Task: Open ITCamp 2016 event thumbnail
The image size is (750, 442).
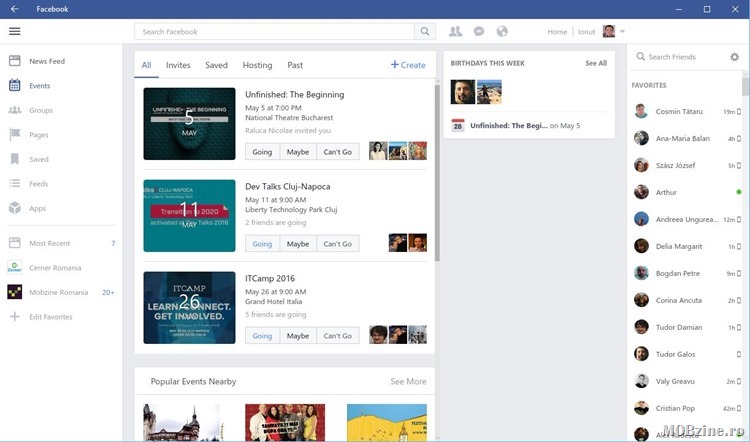Action: point(189,307)
